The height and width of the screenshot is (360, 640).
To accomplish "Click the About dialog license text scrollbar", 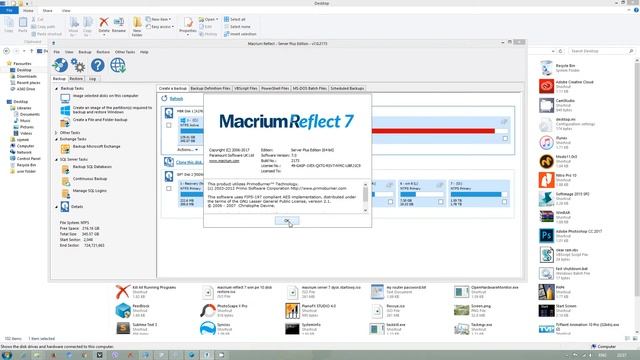I will (x=365, y=197).
